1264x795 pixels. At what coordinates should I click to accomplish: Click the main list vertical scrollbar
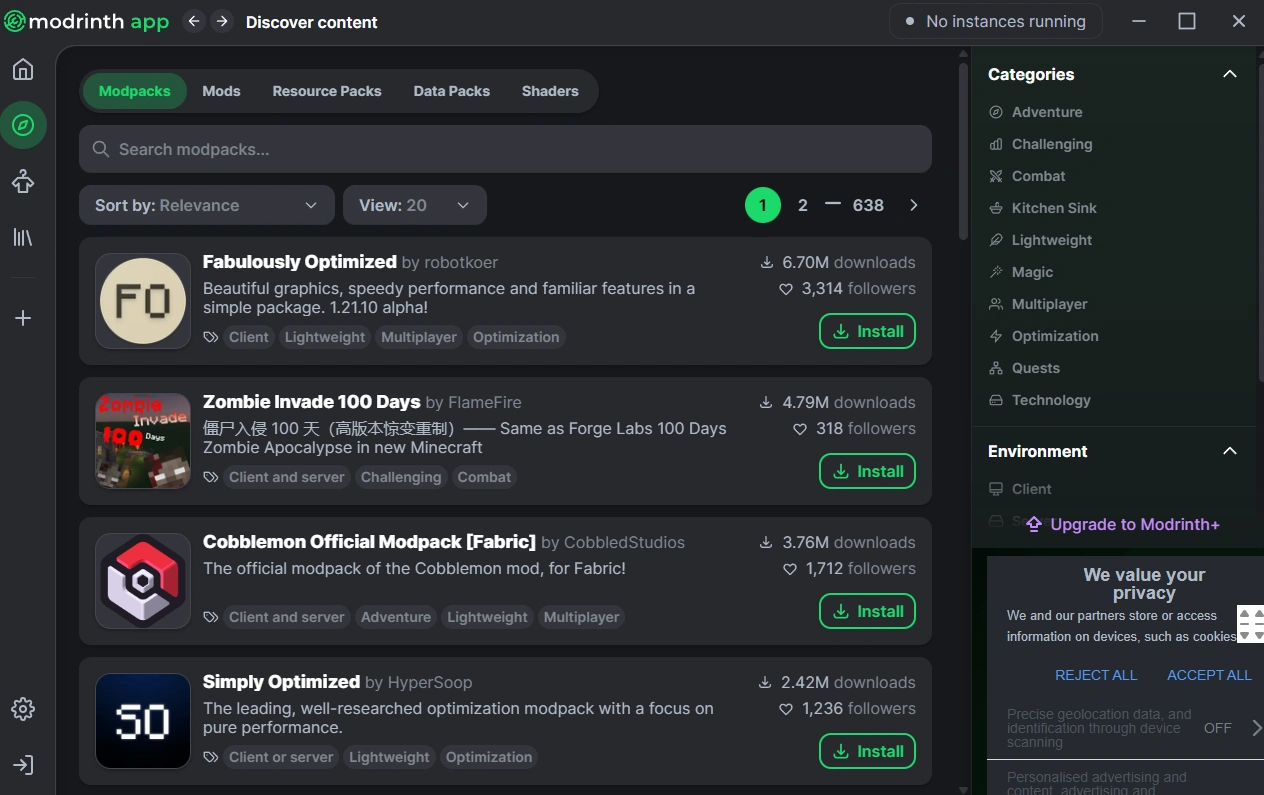(x=963, y=150)
